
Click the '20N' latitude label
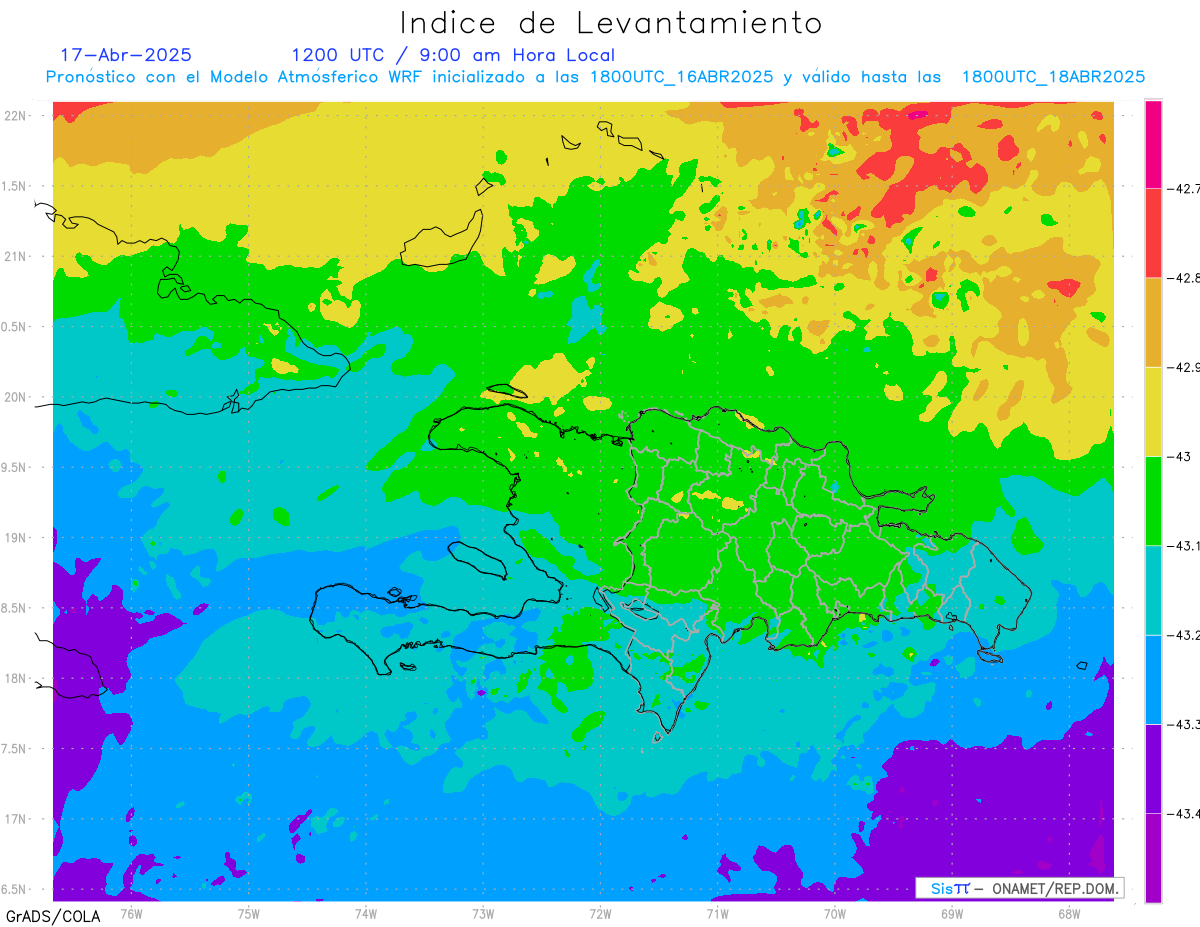tap(14, 397)
